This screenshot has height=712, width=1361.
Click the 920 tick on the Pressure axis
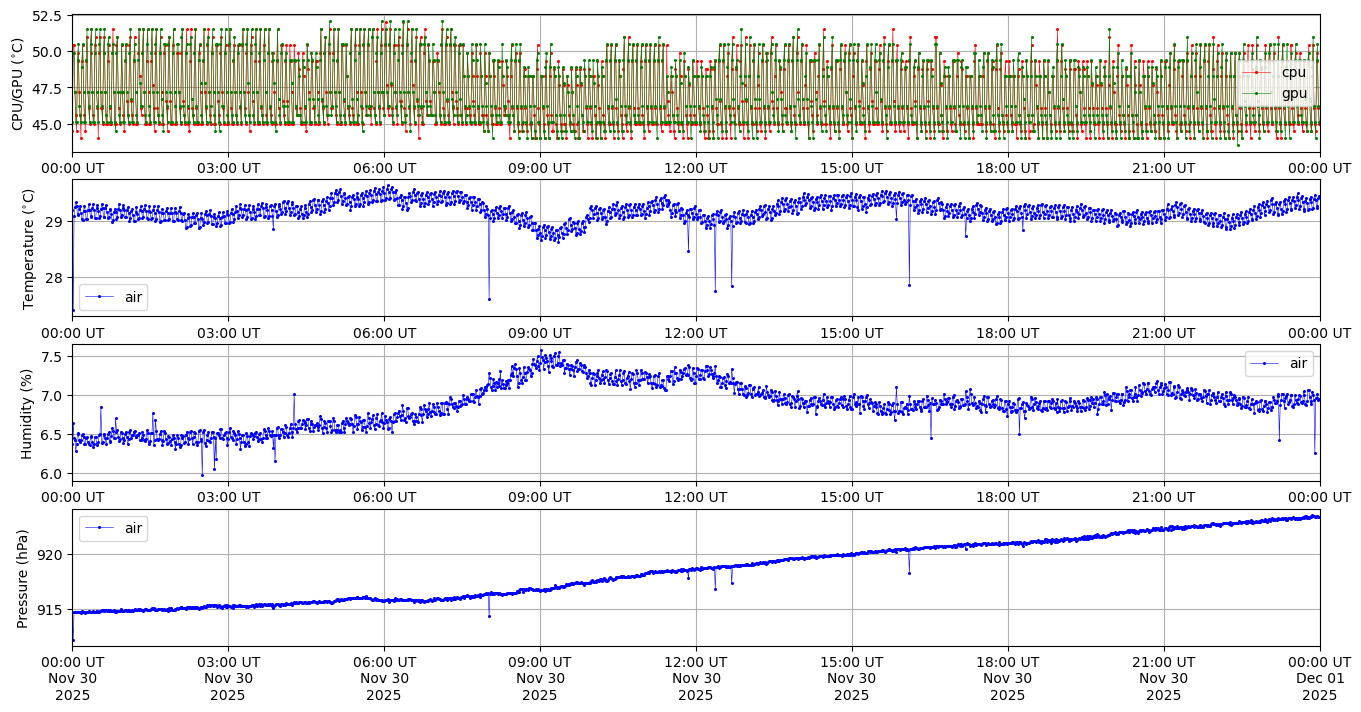pyautogui.click(x=51, y=555)
